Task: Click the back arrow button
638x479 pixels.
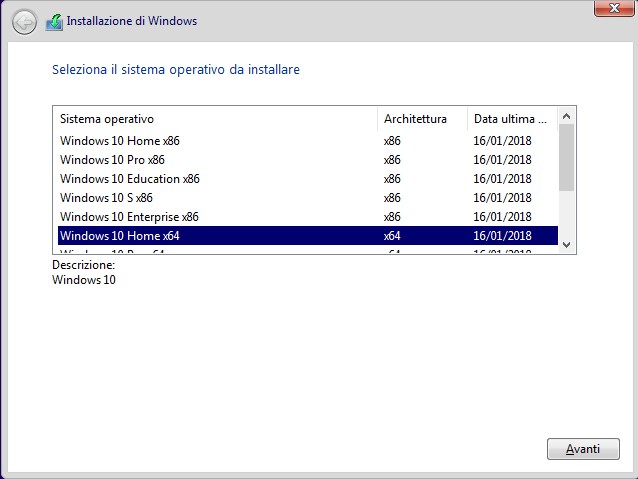Action: [x=24, y=22]
